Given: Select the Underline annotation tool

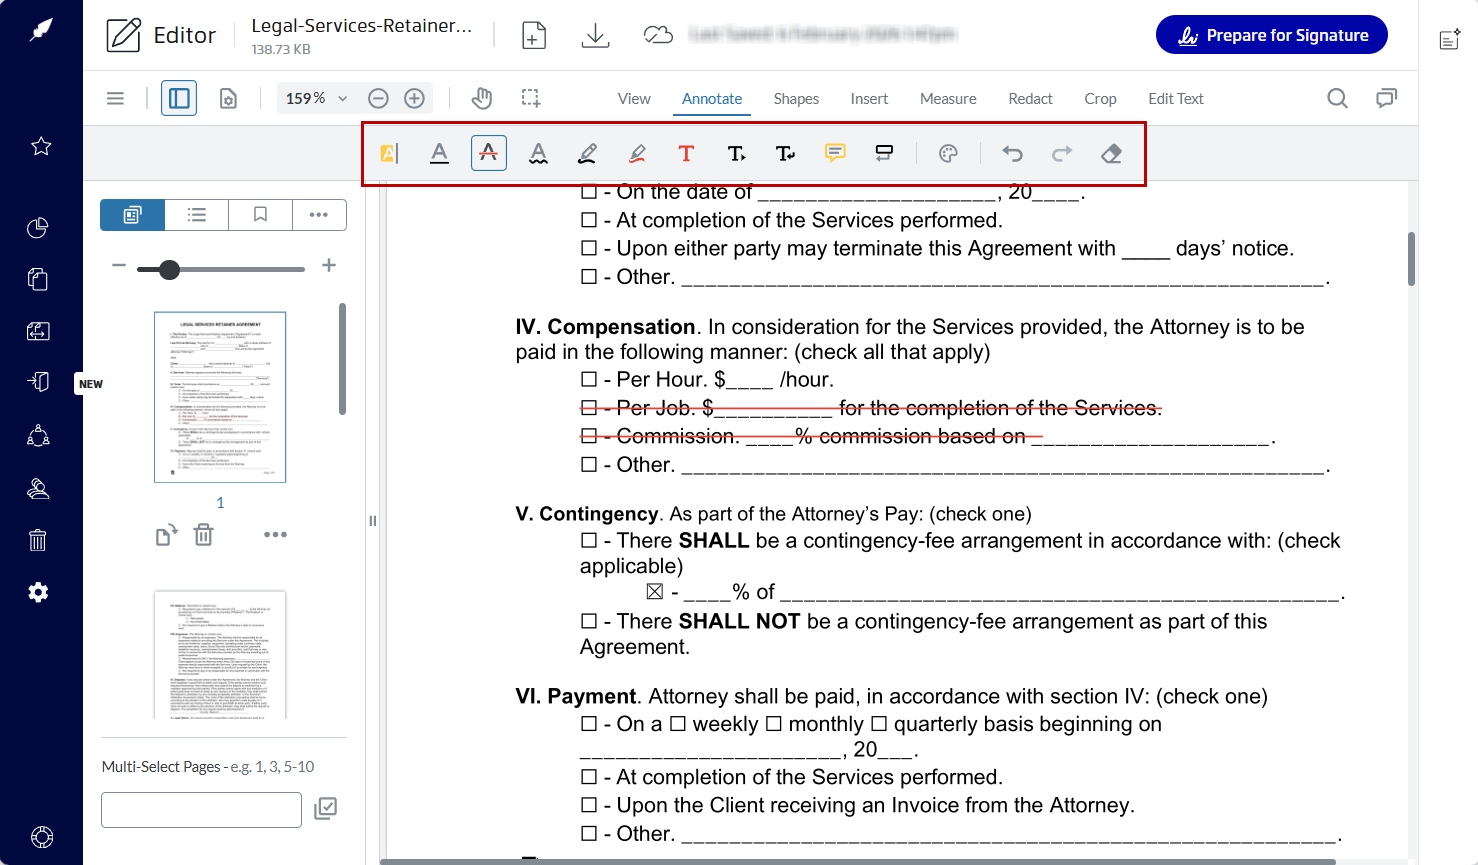Looking at the screenshot, I should point(440,152).
